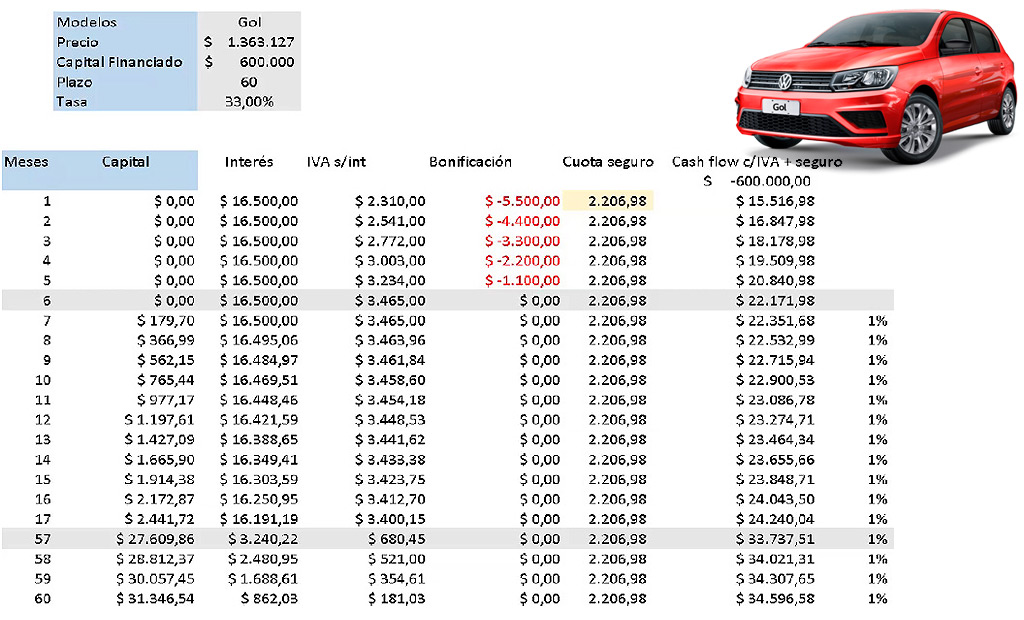Click the 'Precio' label cell
Image resolution: width=1024 pixels, height=620 pixels.
78,42
